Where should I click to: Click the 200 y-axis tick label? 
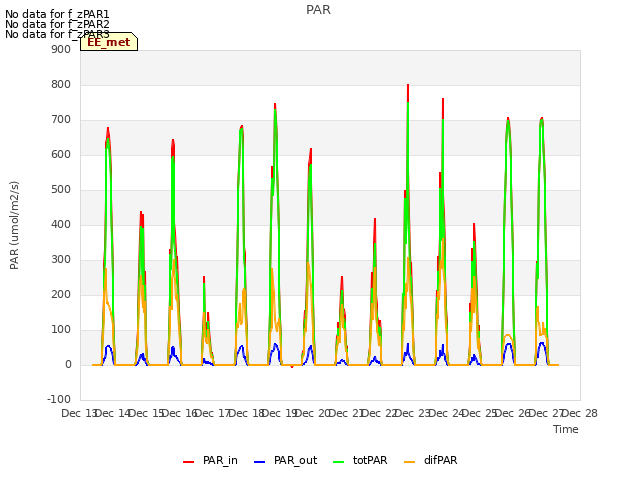(x=61, y=295)
